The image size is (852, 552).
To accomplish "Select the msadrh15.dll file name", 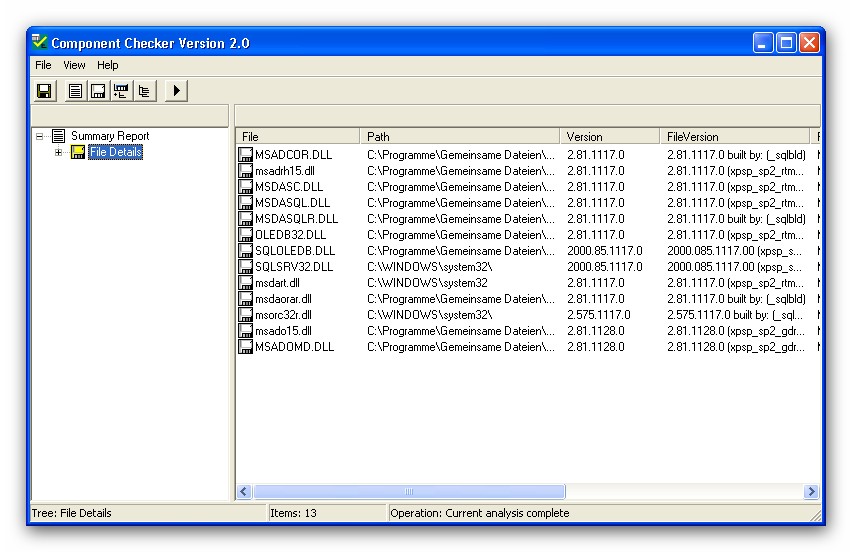I will 285,171.
